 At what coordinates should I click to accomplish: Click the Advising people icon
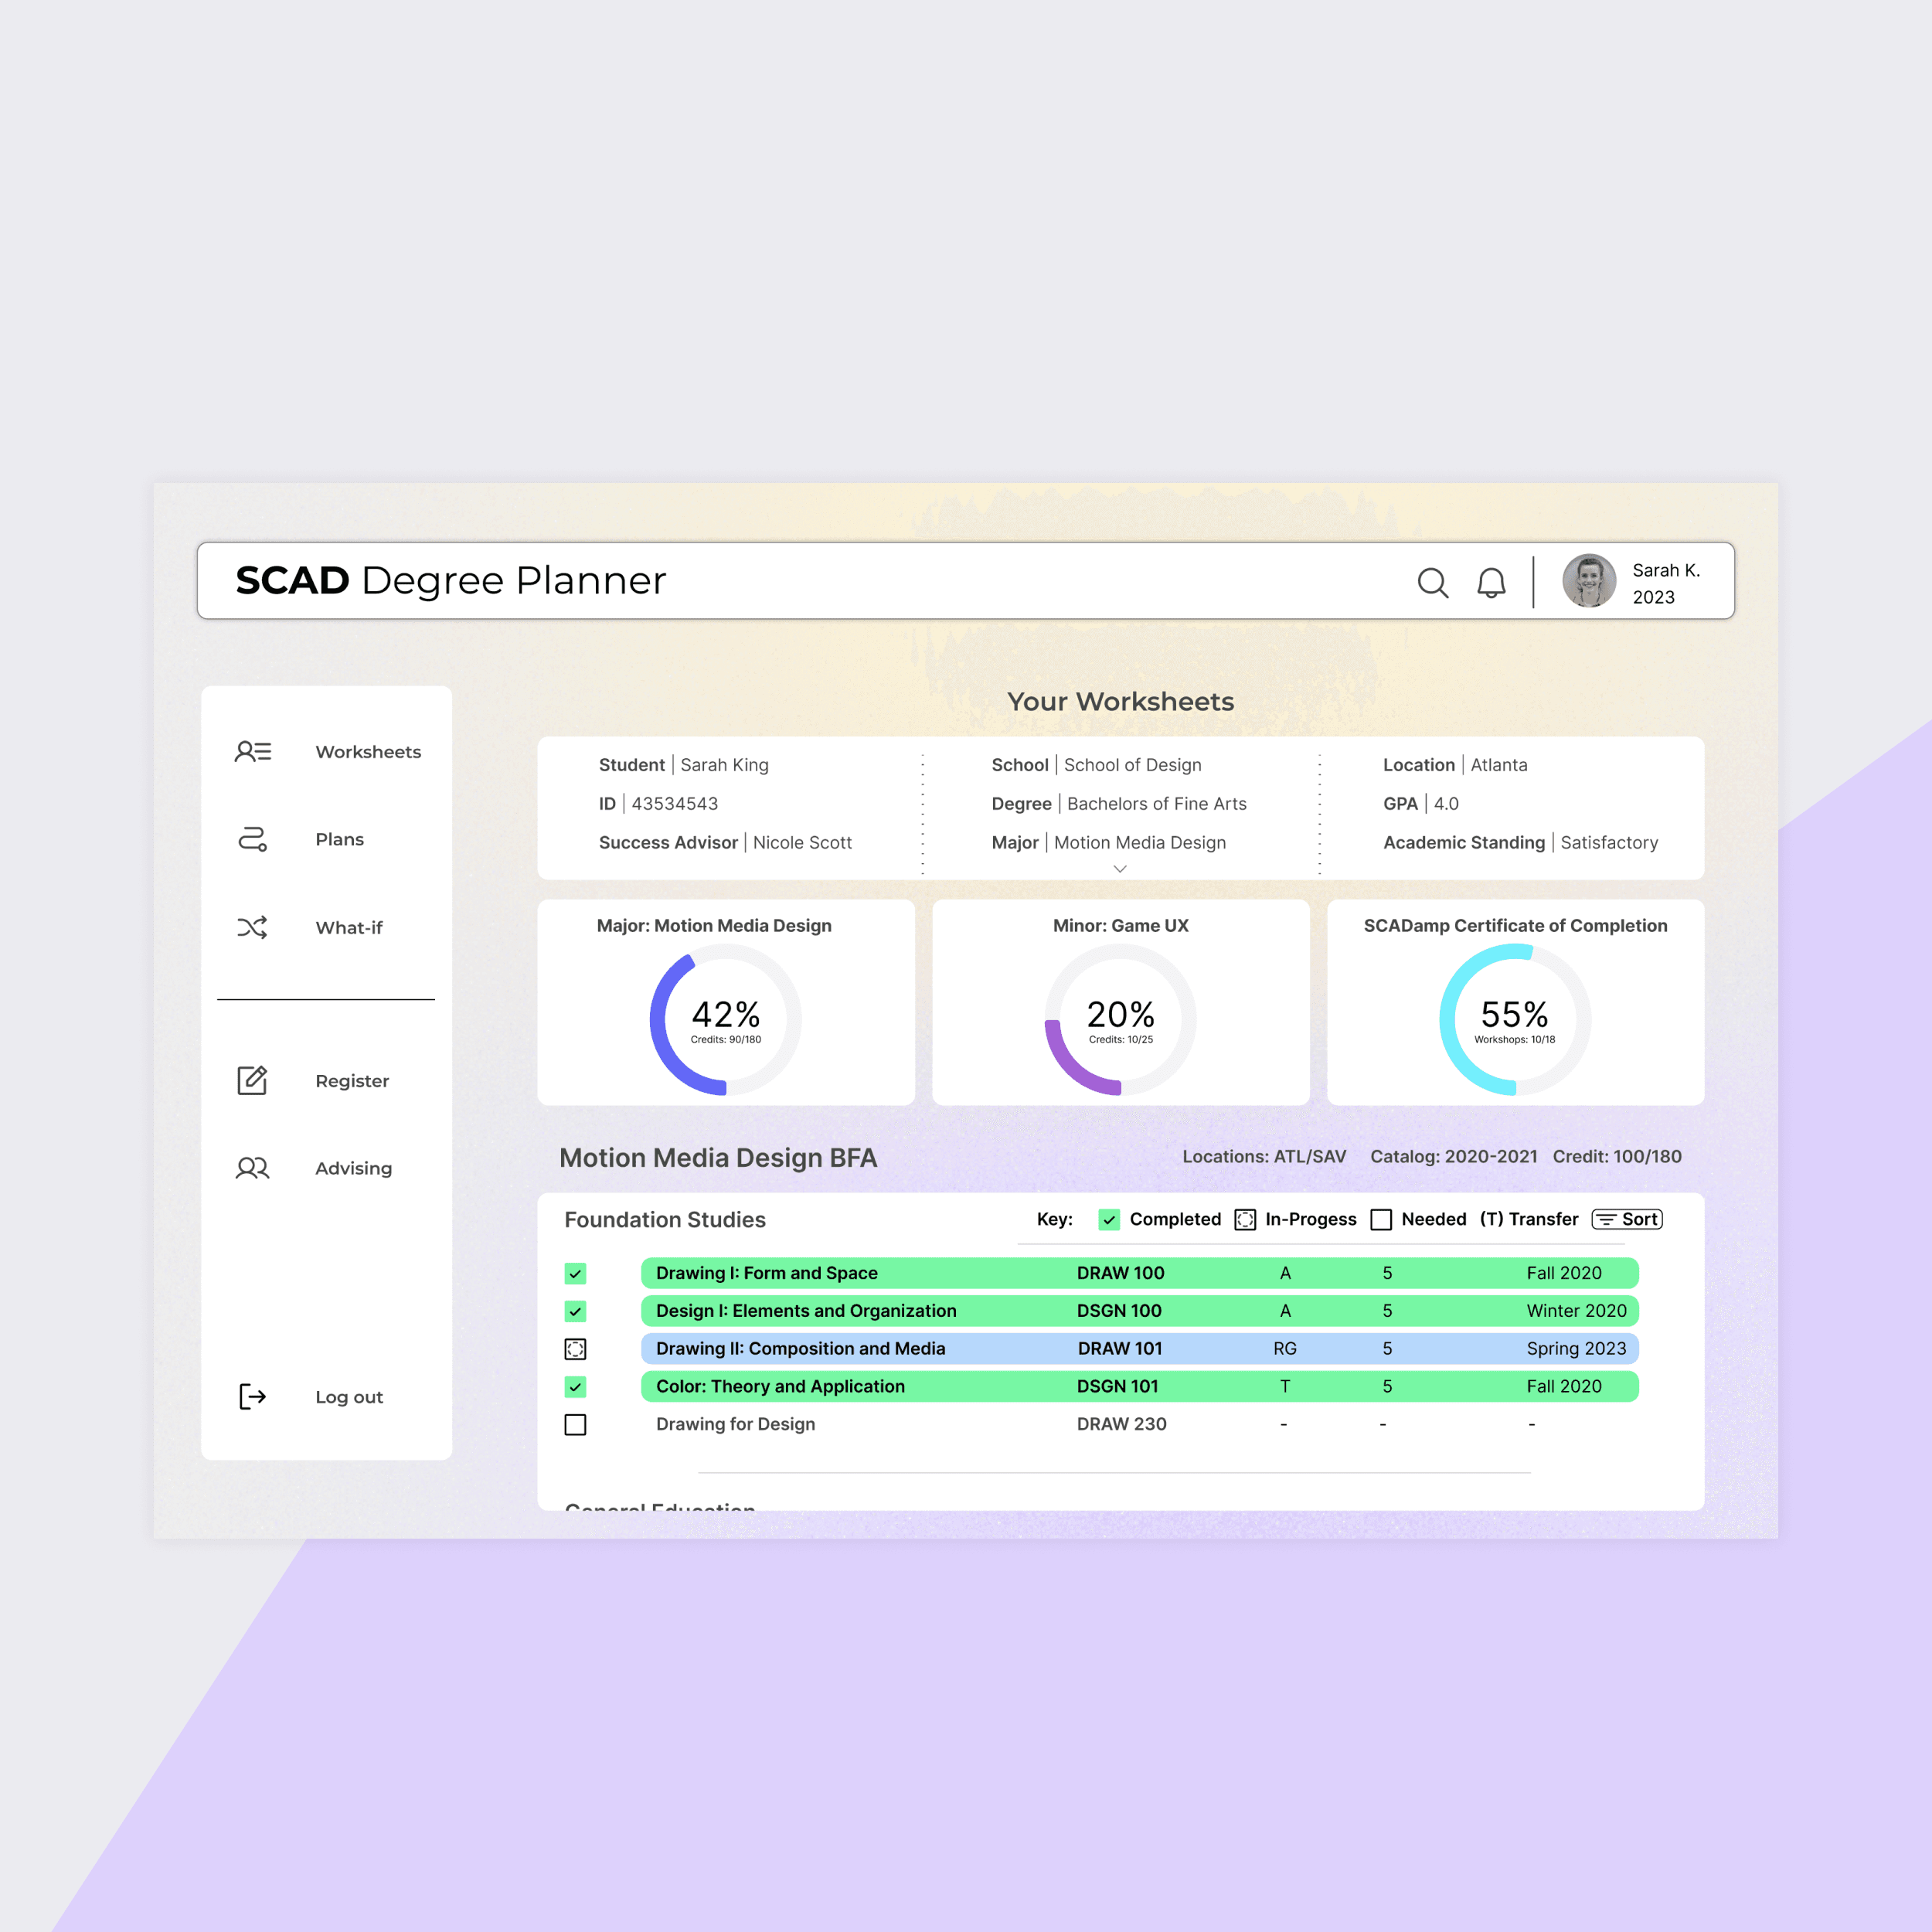[253, 1168]
